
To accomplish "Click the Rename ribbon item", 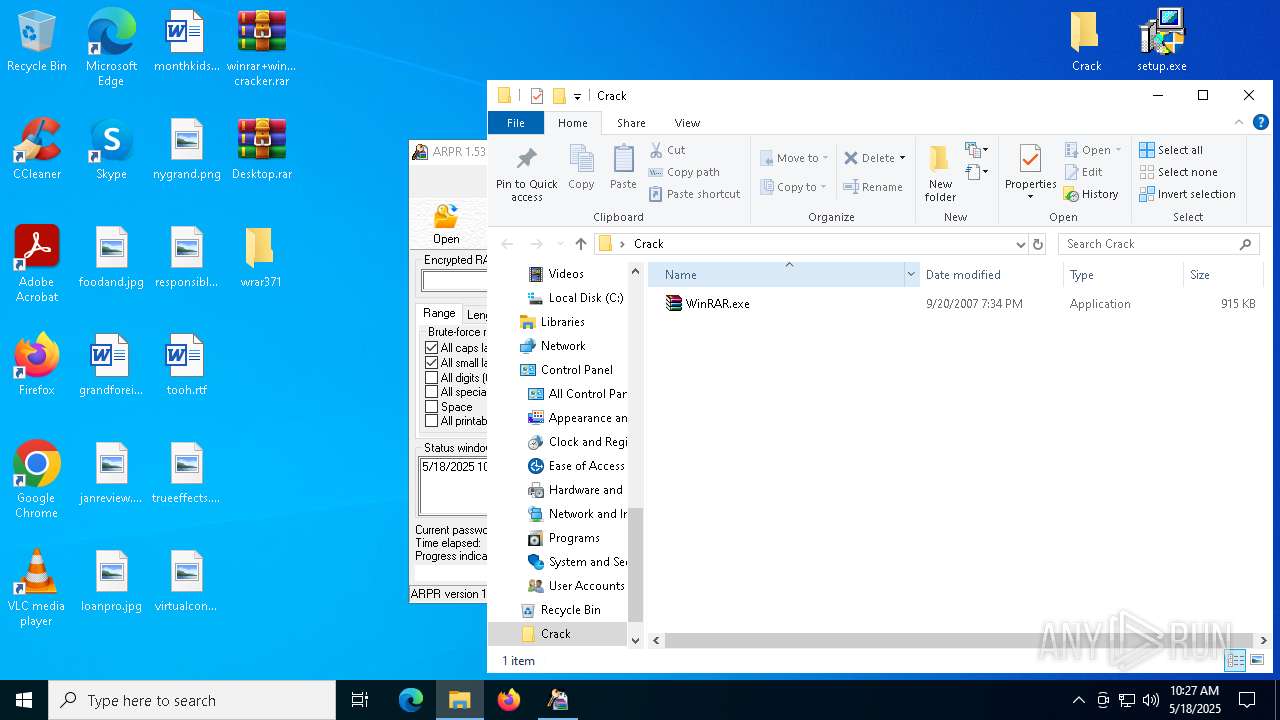I will pyautogui.click(x=873, y=187).
